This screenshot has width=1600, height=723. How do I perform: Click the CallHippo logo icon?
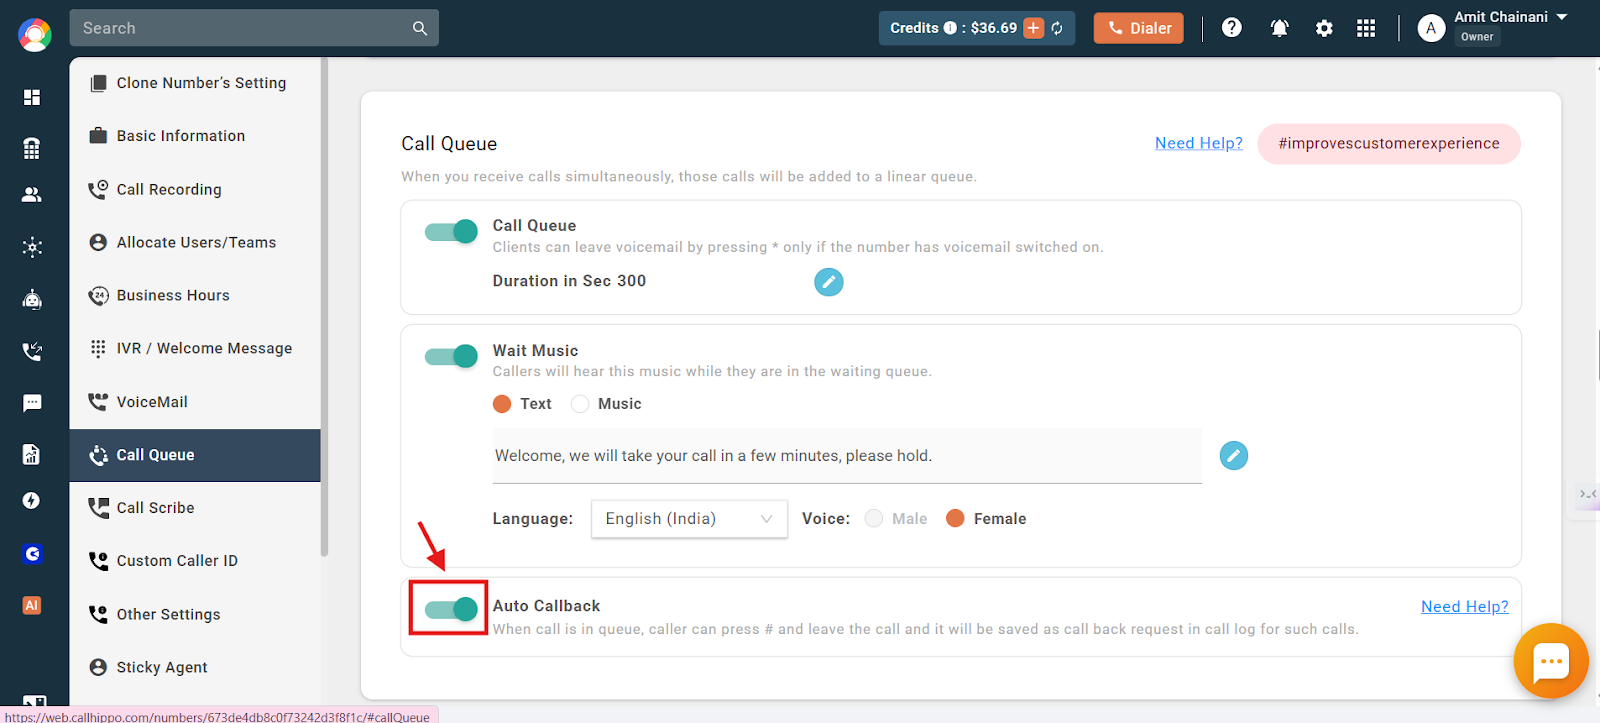coord(34,35)
